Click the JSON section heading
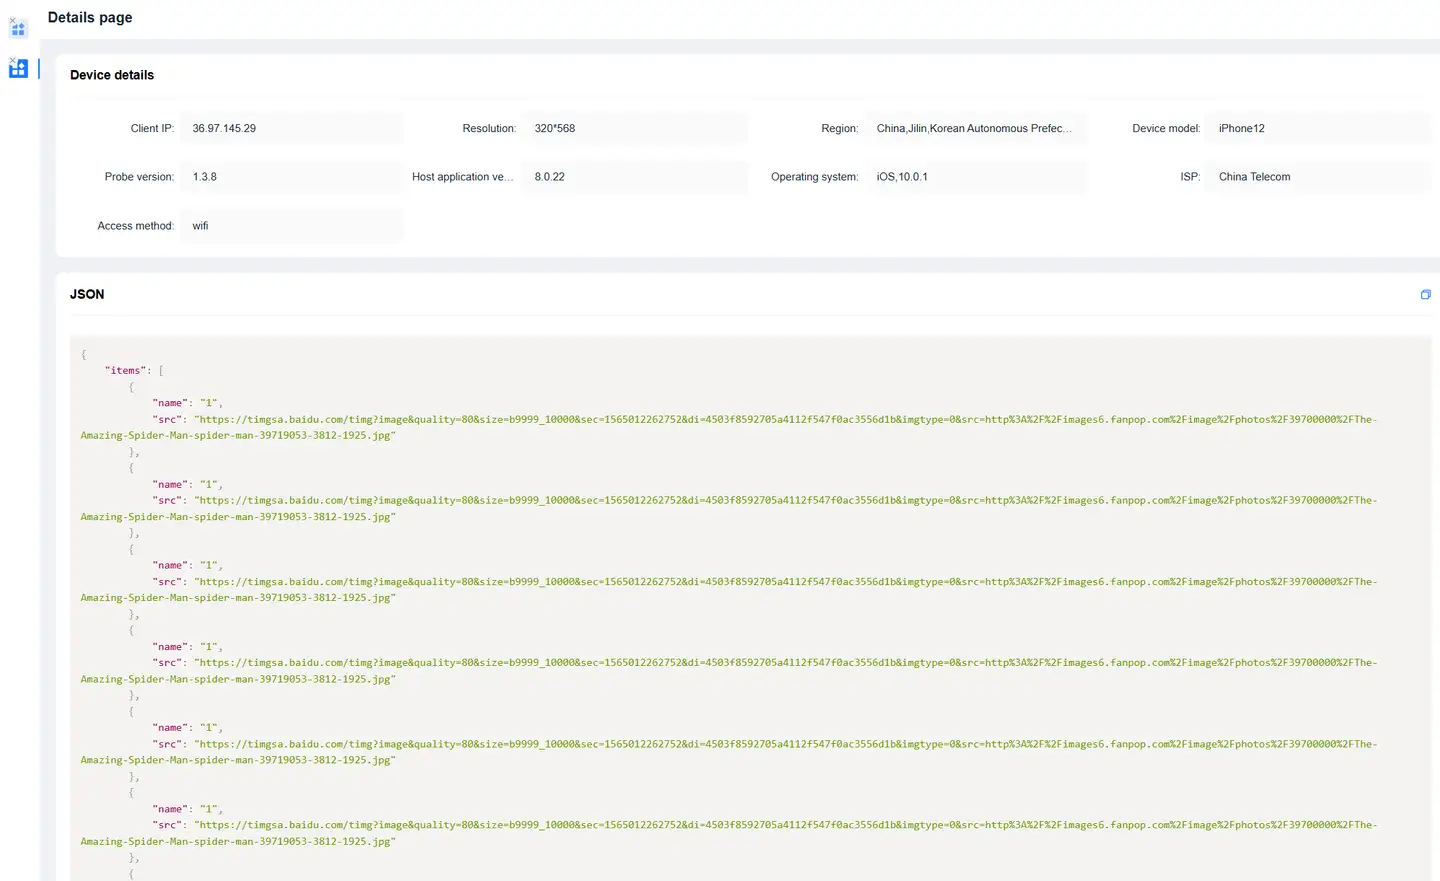 pyautogui.click(x=87, y=294)
